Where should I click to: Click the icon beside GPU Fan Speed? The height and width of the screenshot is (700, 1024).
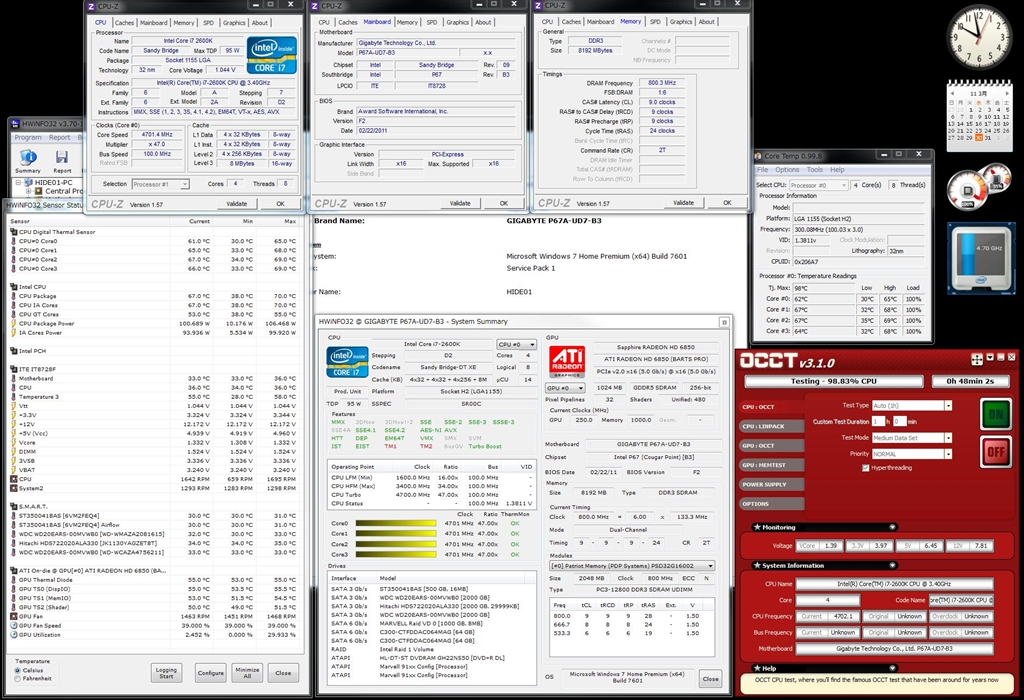14,625
